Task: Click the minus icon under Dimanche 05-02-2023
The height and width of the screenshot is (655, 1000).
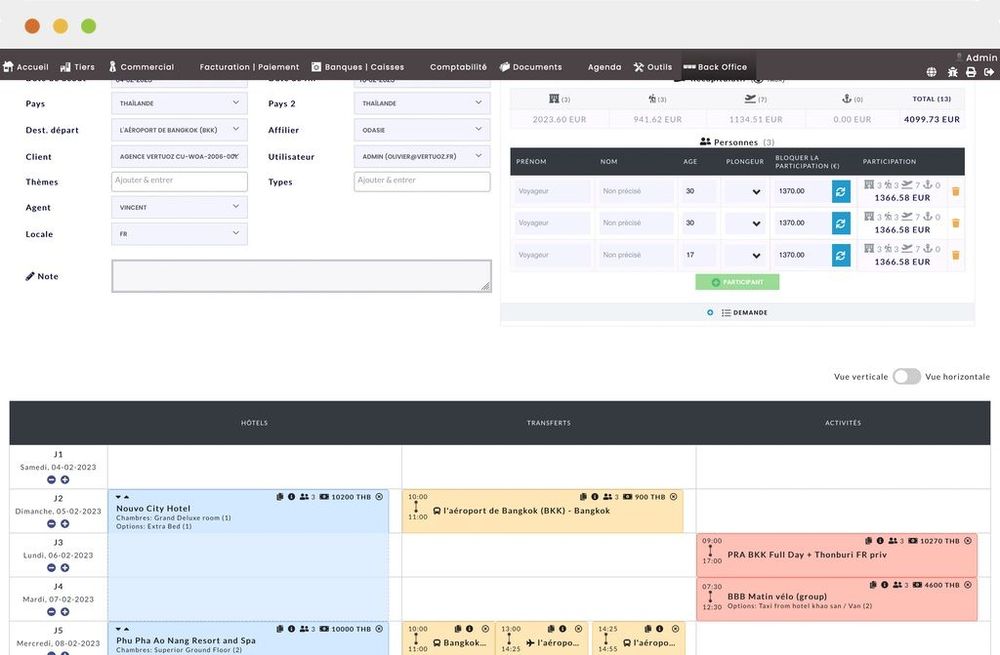Action: 52,524
